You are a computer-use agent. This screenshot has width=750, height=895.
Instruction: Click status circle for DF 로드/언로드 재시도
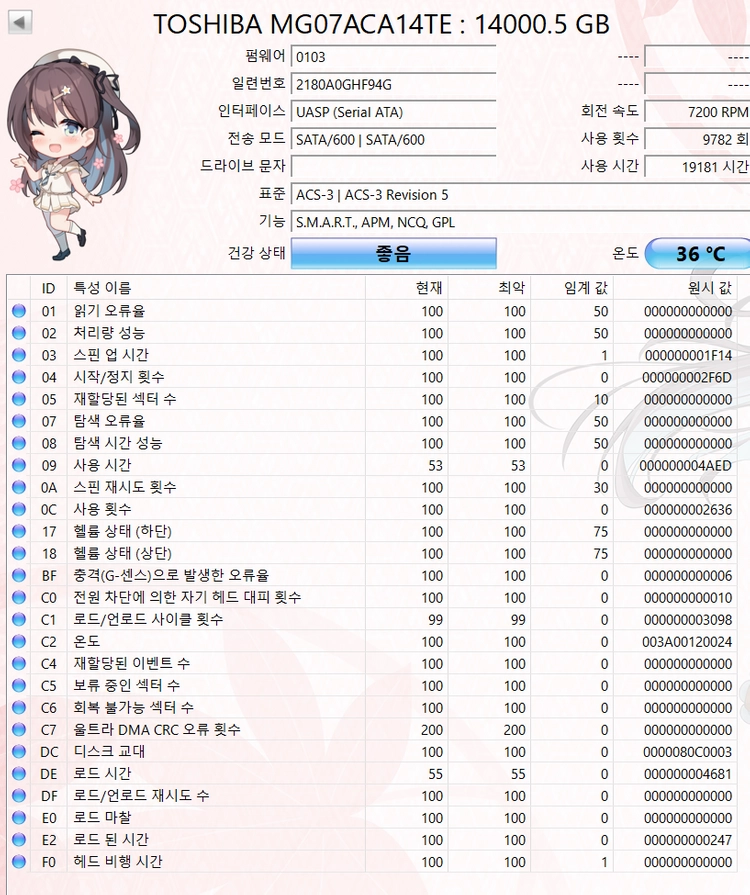[19, 796]
